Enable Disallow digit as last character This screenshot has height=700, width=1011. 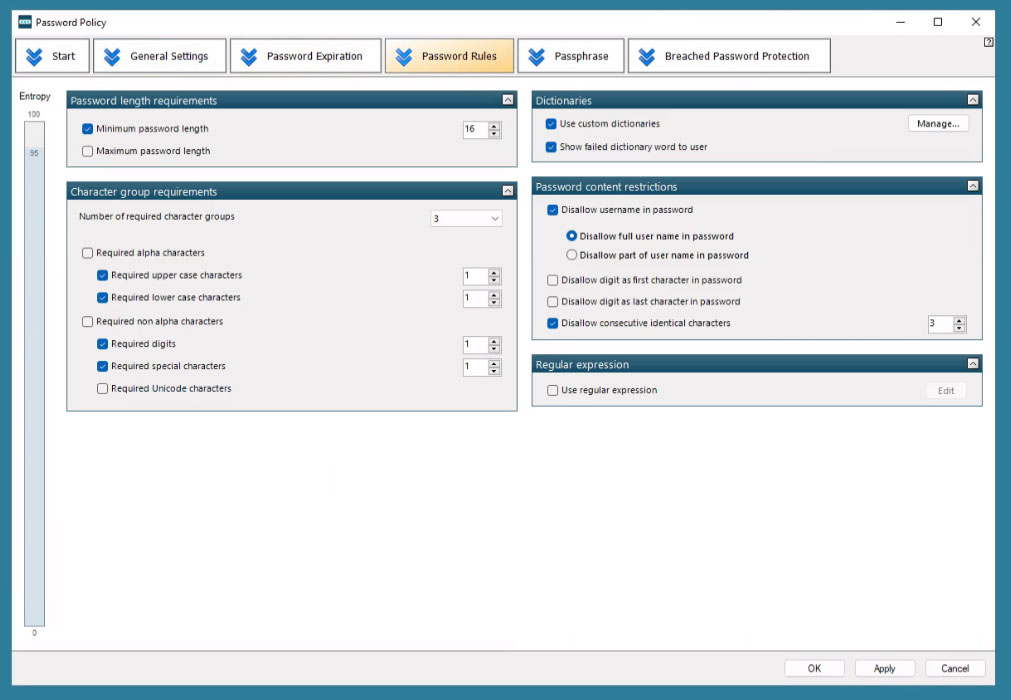click(553, 302)
